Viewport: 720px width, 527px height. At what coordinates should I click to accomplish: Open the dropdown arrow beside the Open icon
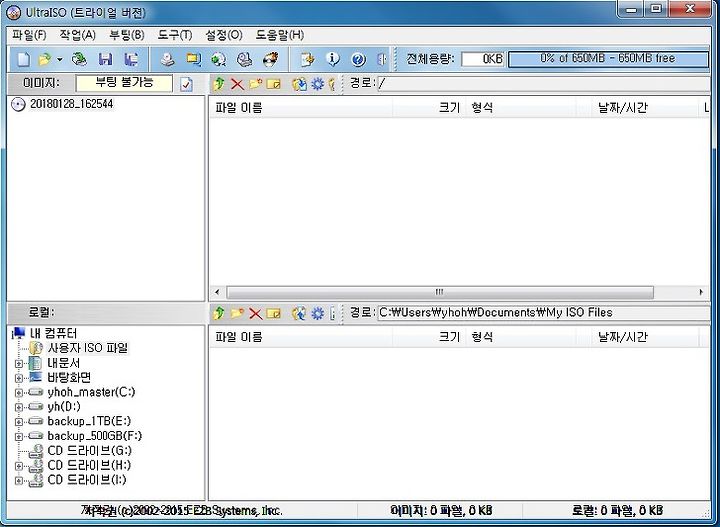tap(60, 59)
